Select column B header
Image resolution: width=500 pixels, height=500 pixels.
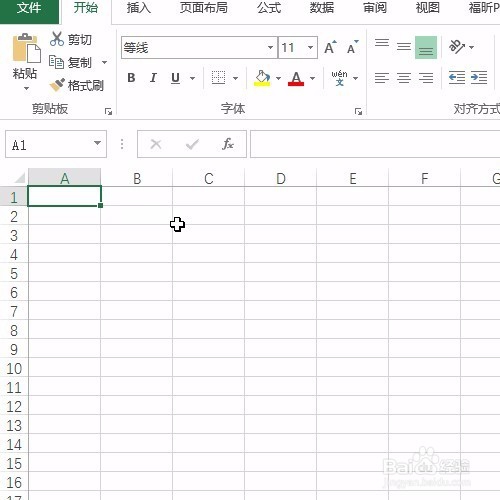137,179
